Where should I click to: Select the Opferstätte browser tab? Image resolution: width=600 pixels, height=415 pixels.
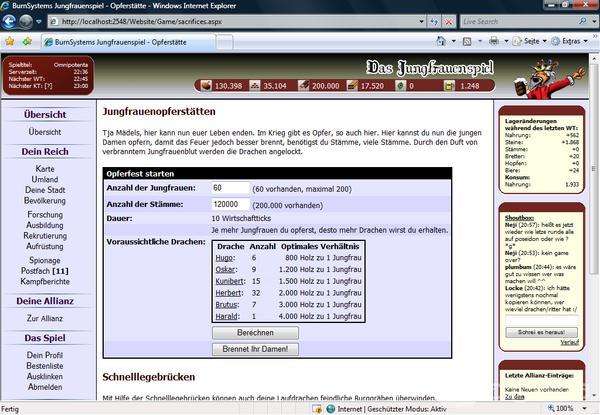click(x=128, y=42)
